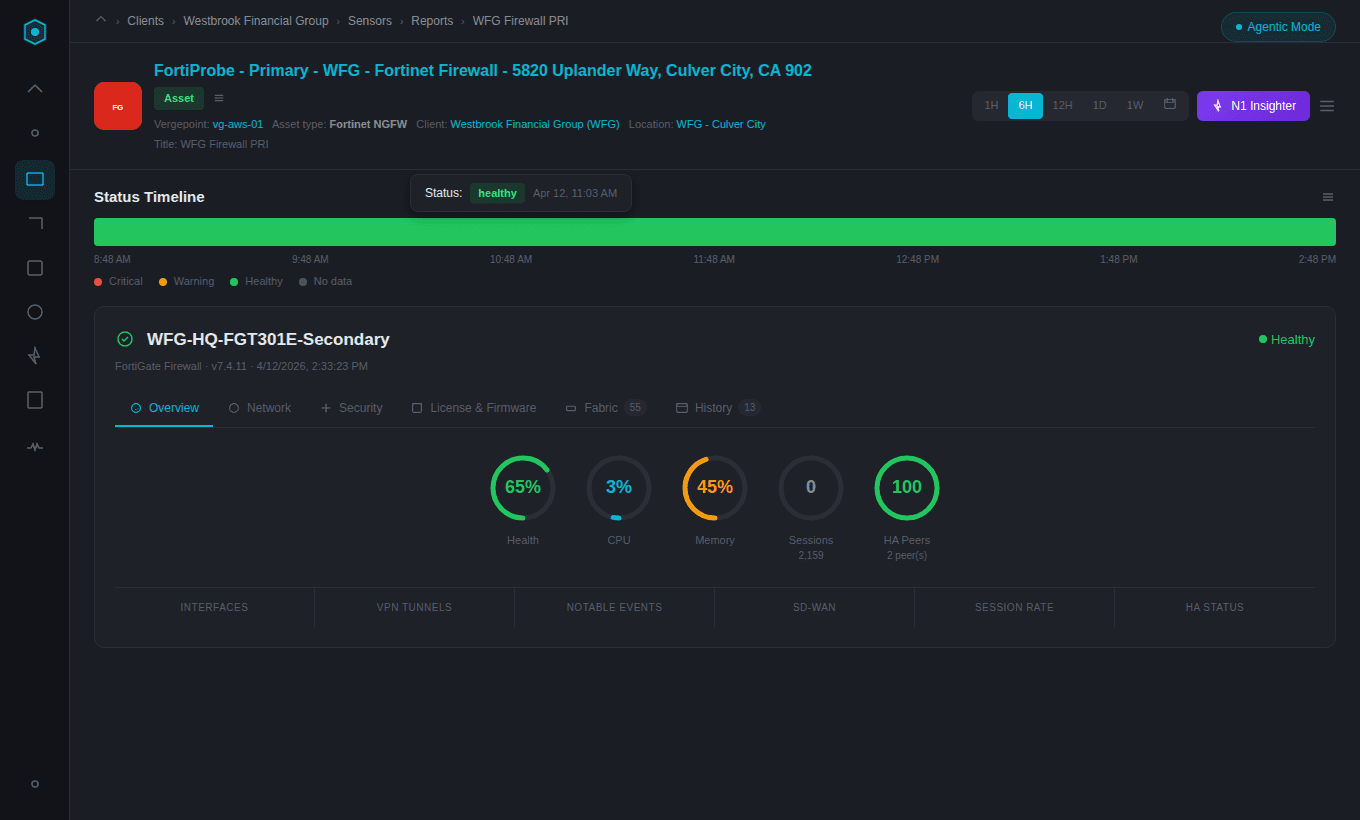
Task: Toggle the No data legend entry
Action: (x=325, y=281)
